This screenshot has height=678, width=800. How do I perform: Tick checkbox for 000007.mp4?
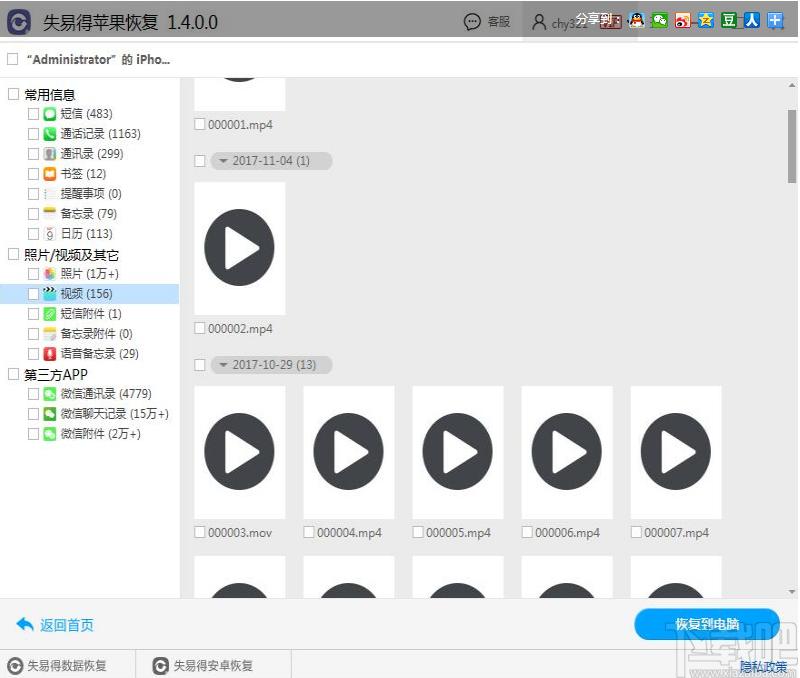pyautogui.click(x=636, y=532)
